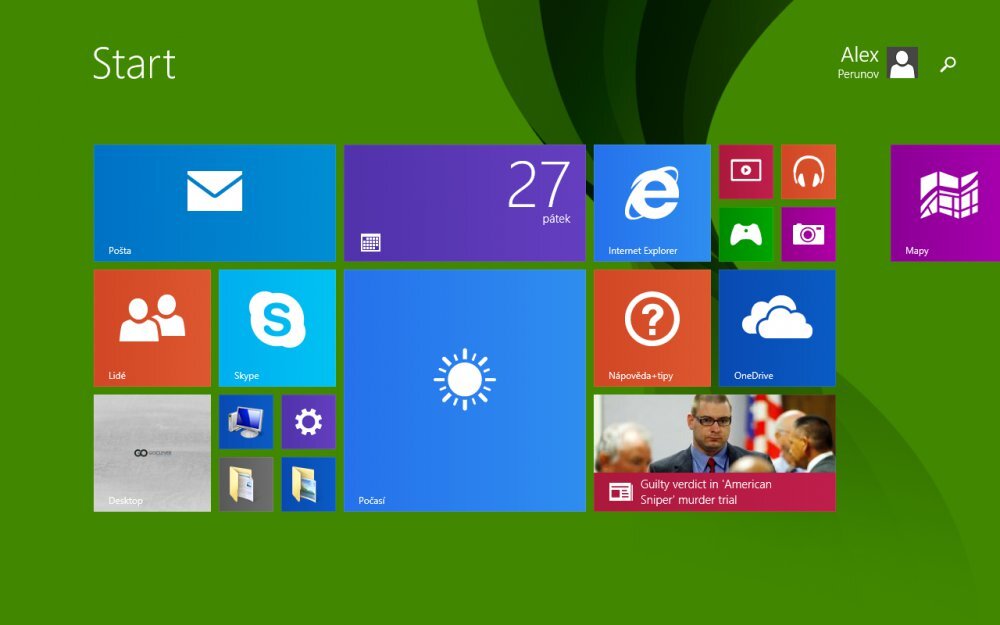Viewport: 1000px width, 625px height.
Task: Open the Pošta mail tile
Action: [x=214, y=202]
